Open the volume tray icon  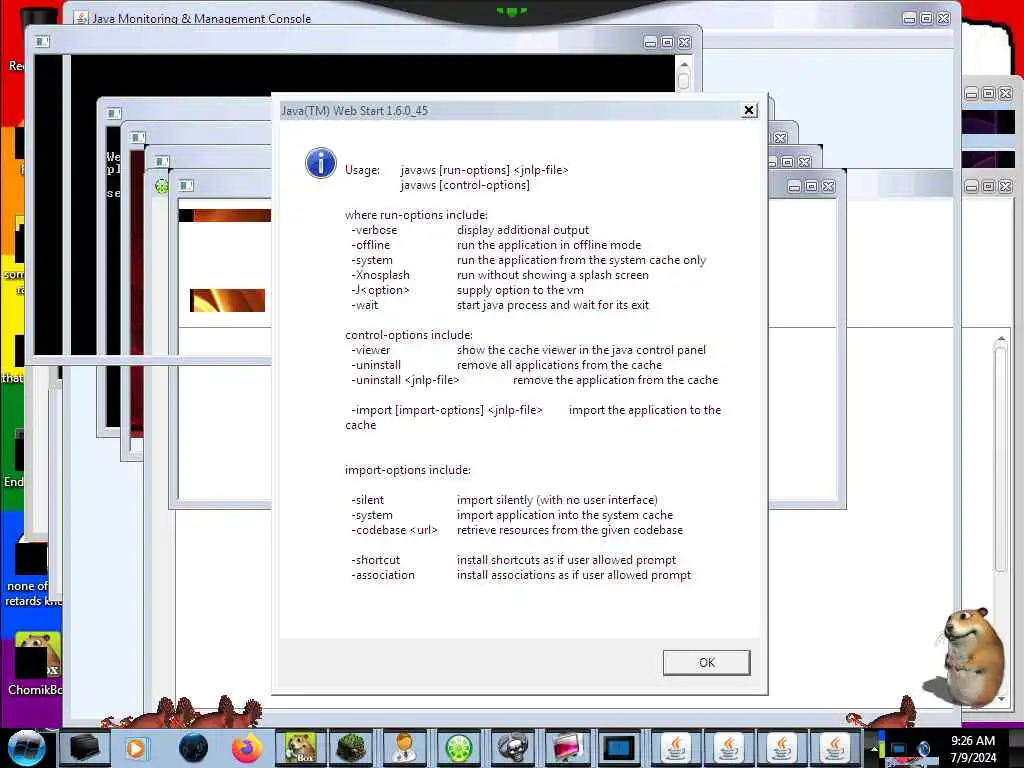(924, 749)
